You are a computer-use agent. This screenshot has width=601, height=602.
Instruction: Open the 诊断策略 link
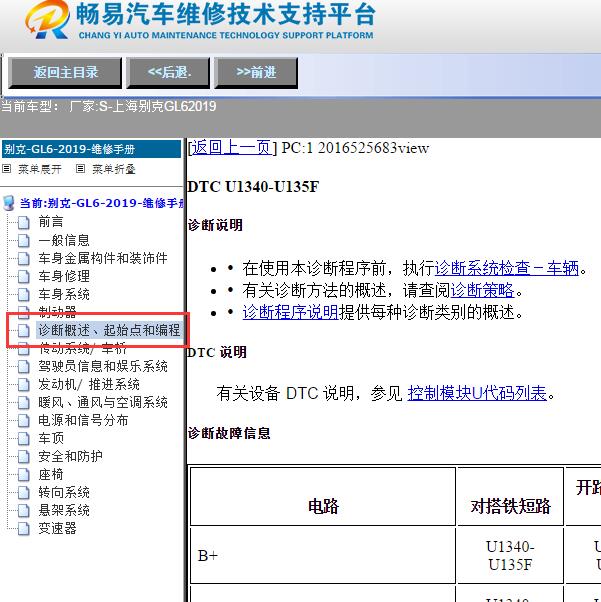(482, 290)
